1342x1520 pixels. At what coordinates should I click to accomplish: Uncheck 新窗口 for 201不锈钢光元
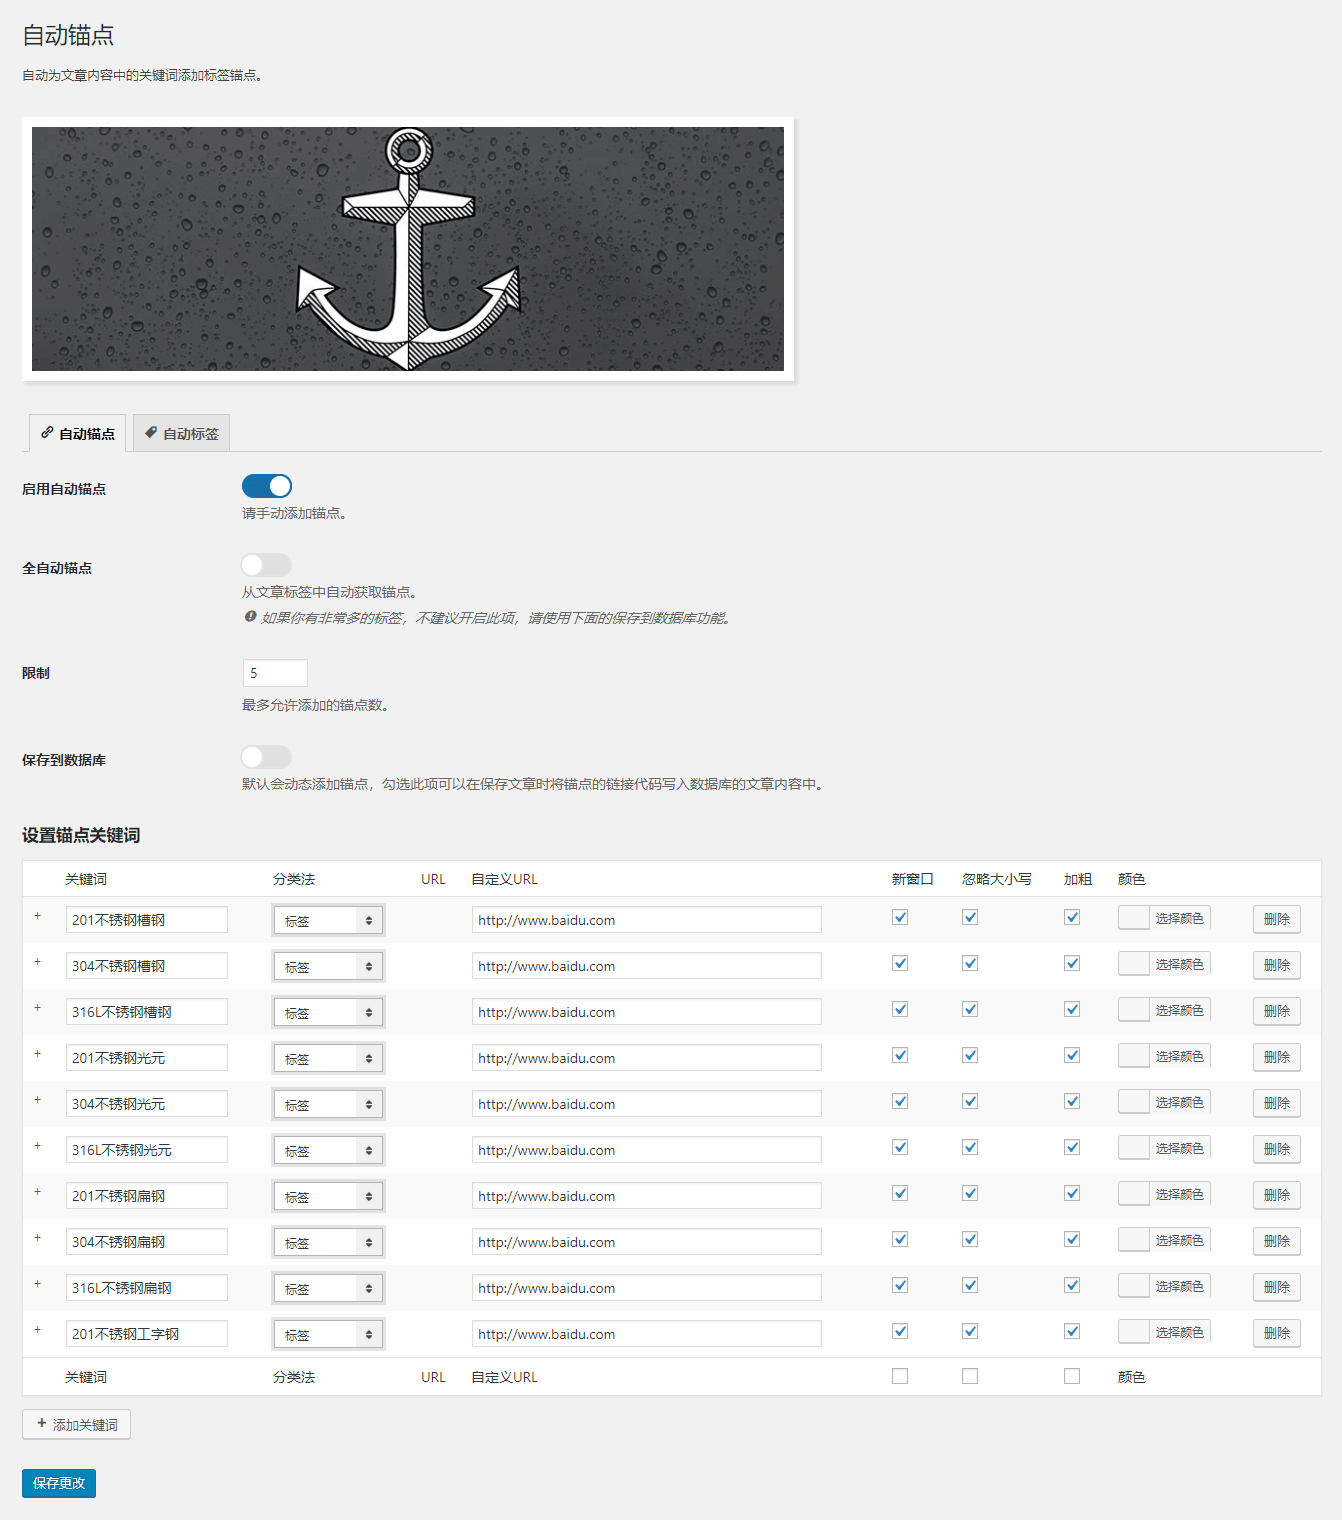pyautogui.click(x=900, y=1055)
